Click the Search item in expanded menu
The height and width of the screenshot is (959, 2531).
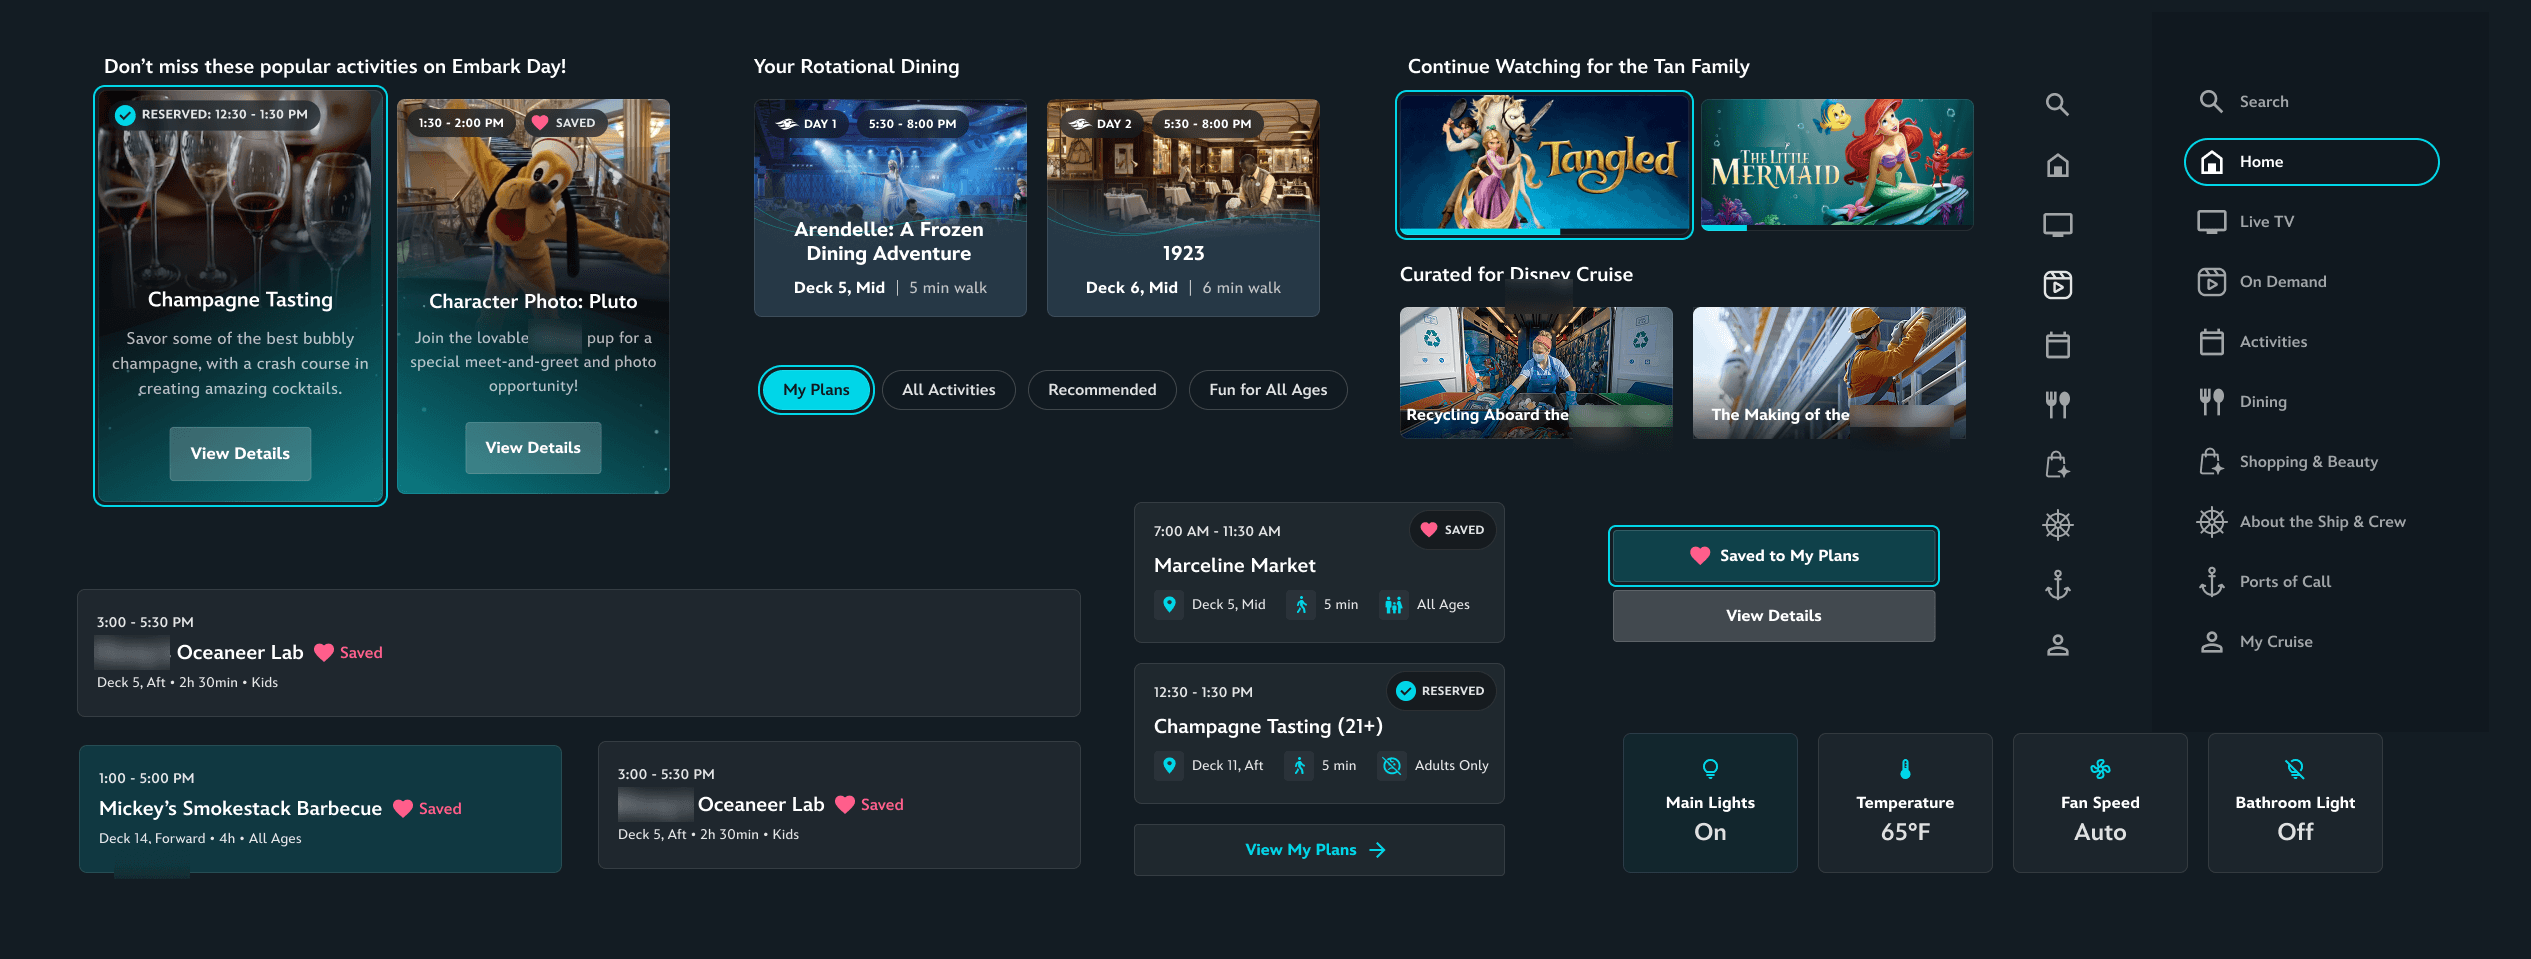(x=2311, y=102)
